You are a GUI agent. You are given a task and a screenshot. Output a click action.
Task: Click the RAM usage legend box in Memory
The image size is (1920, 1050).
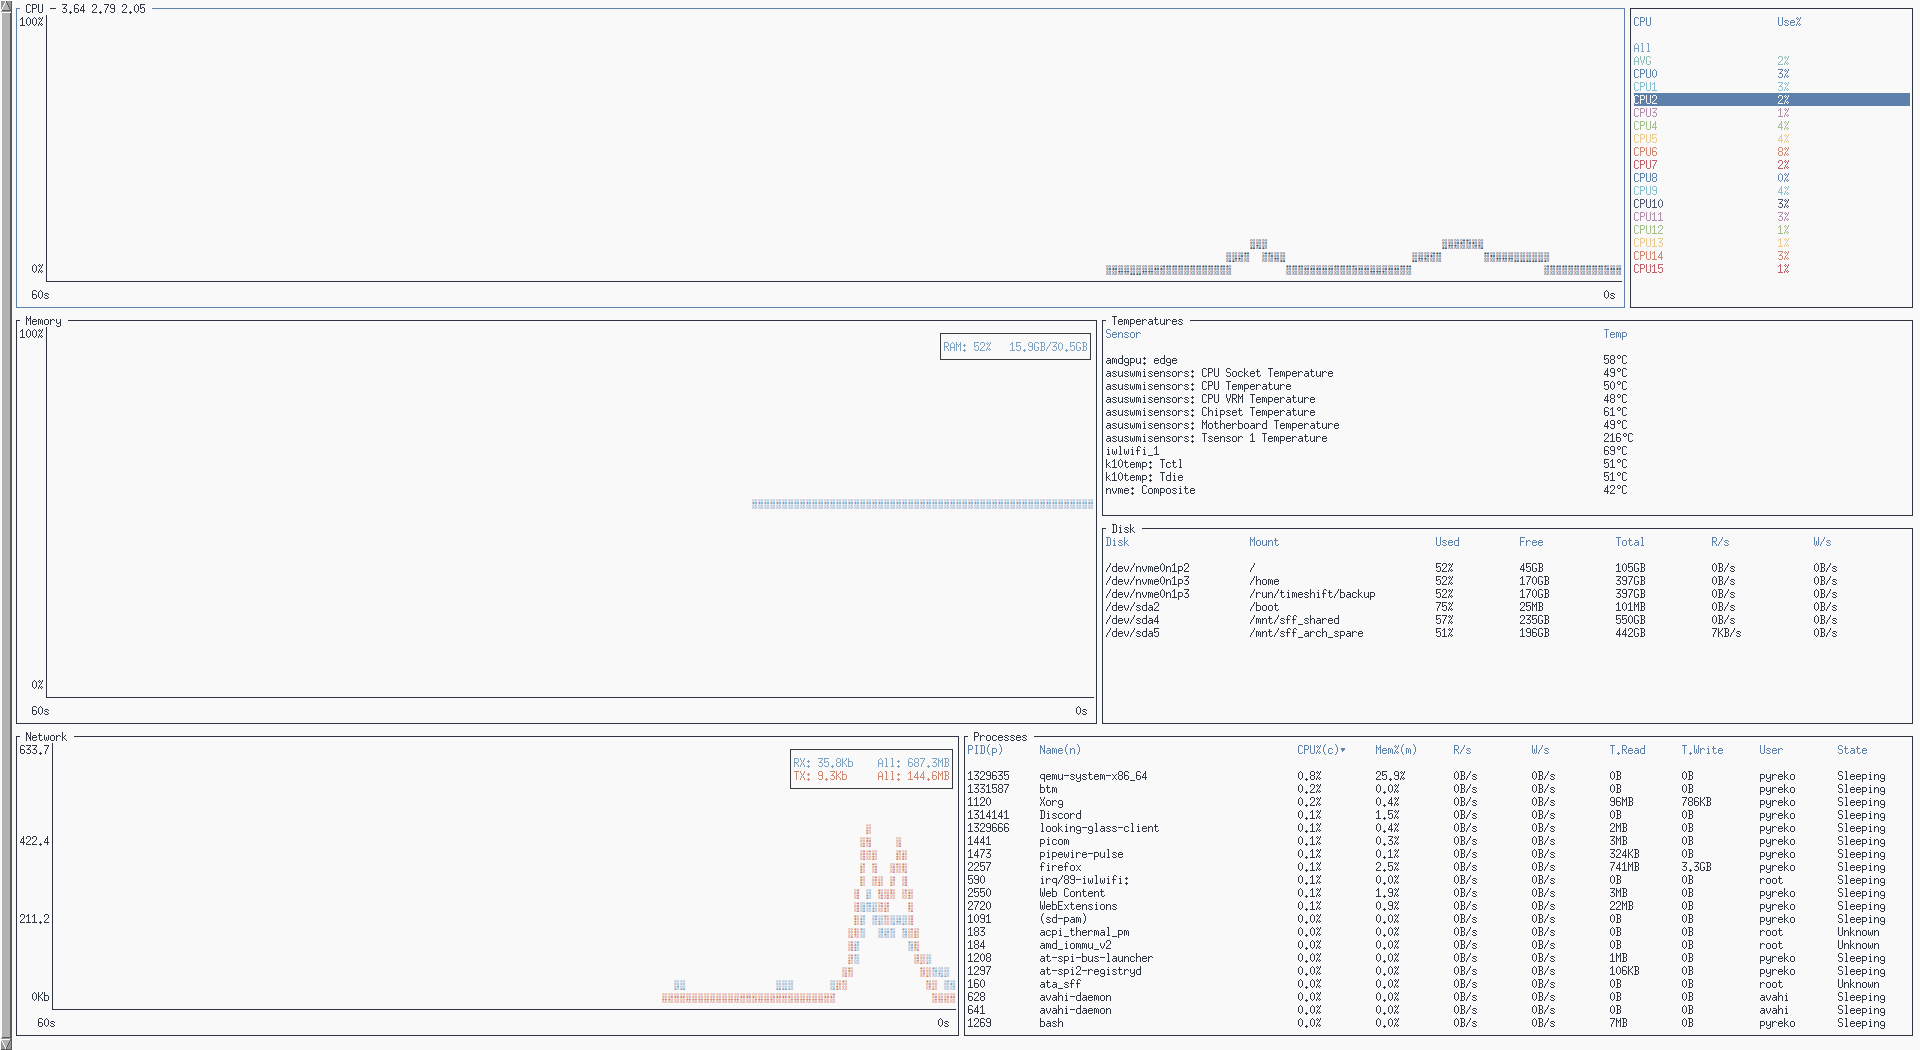[1014, 347]
